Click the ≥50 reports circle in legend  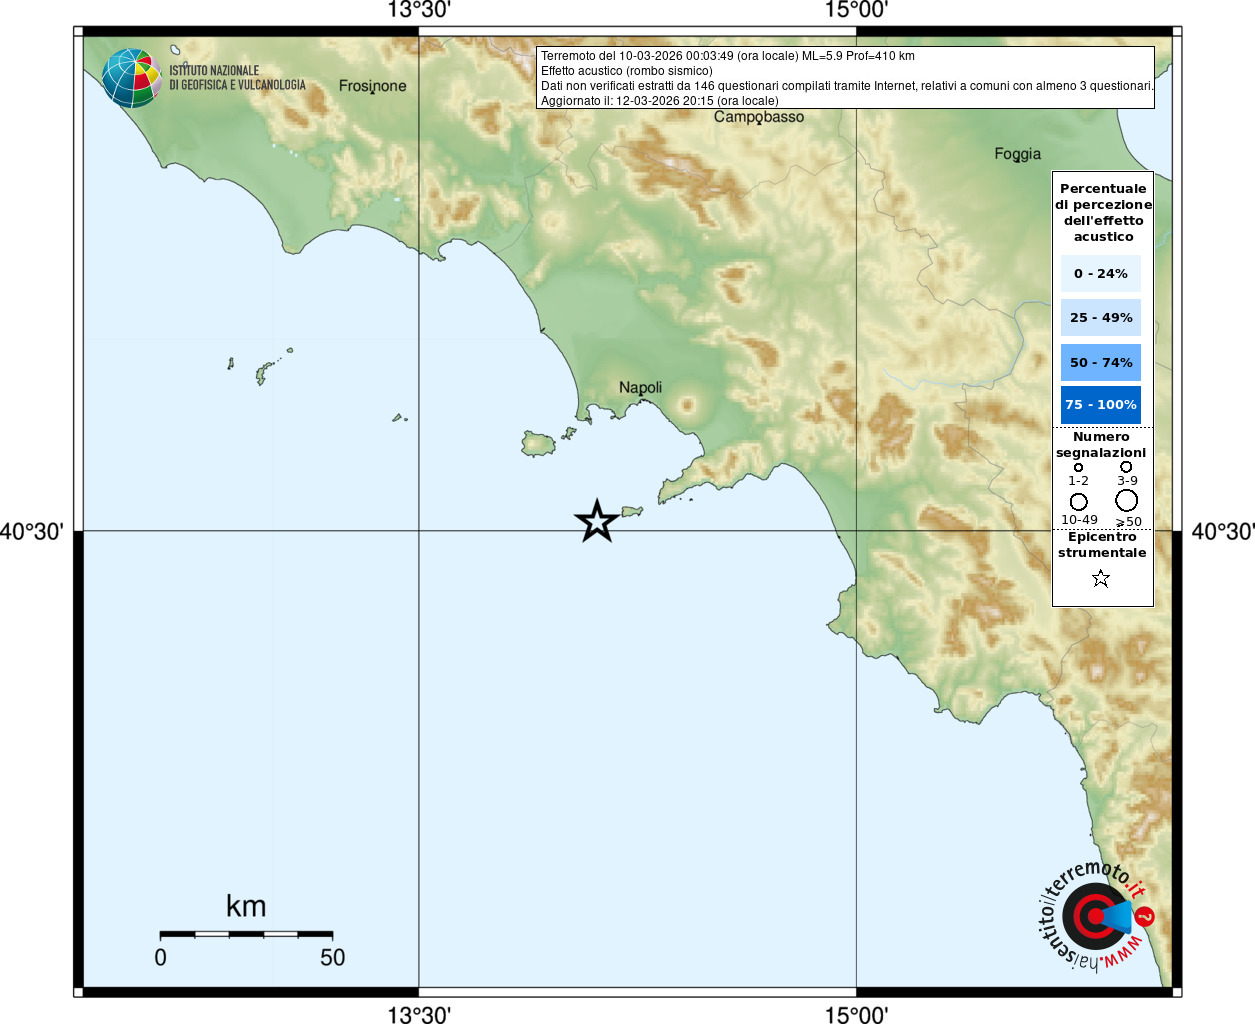1127,500
